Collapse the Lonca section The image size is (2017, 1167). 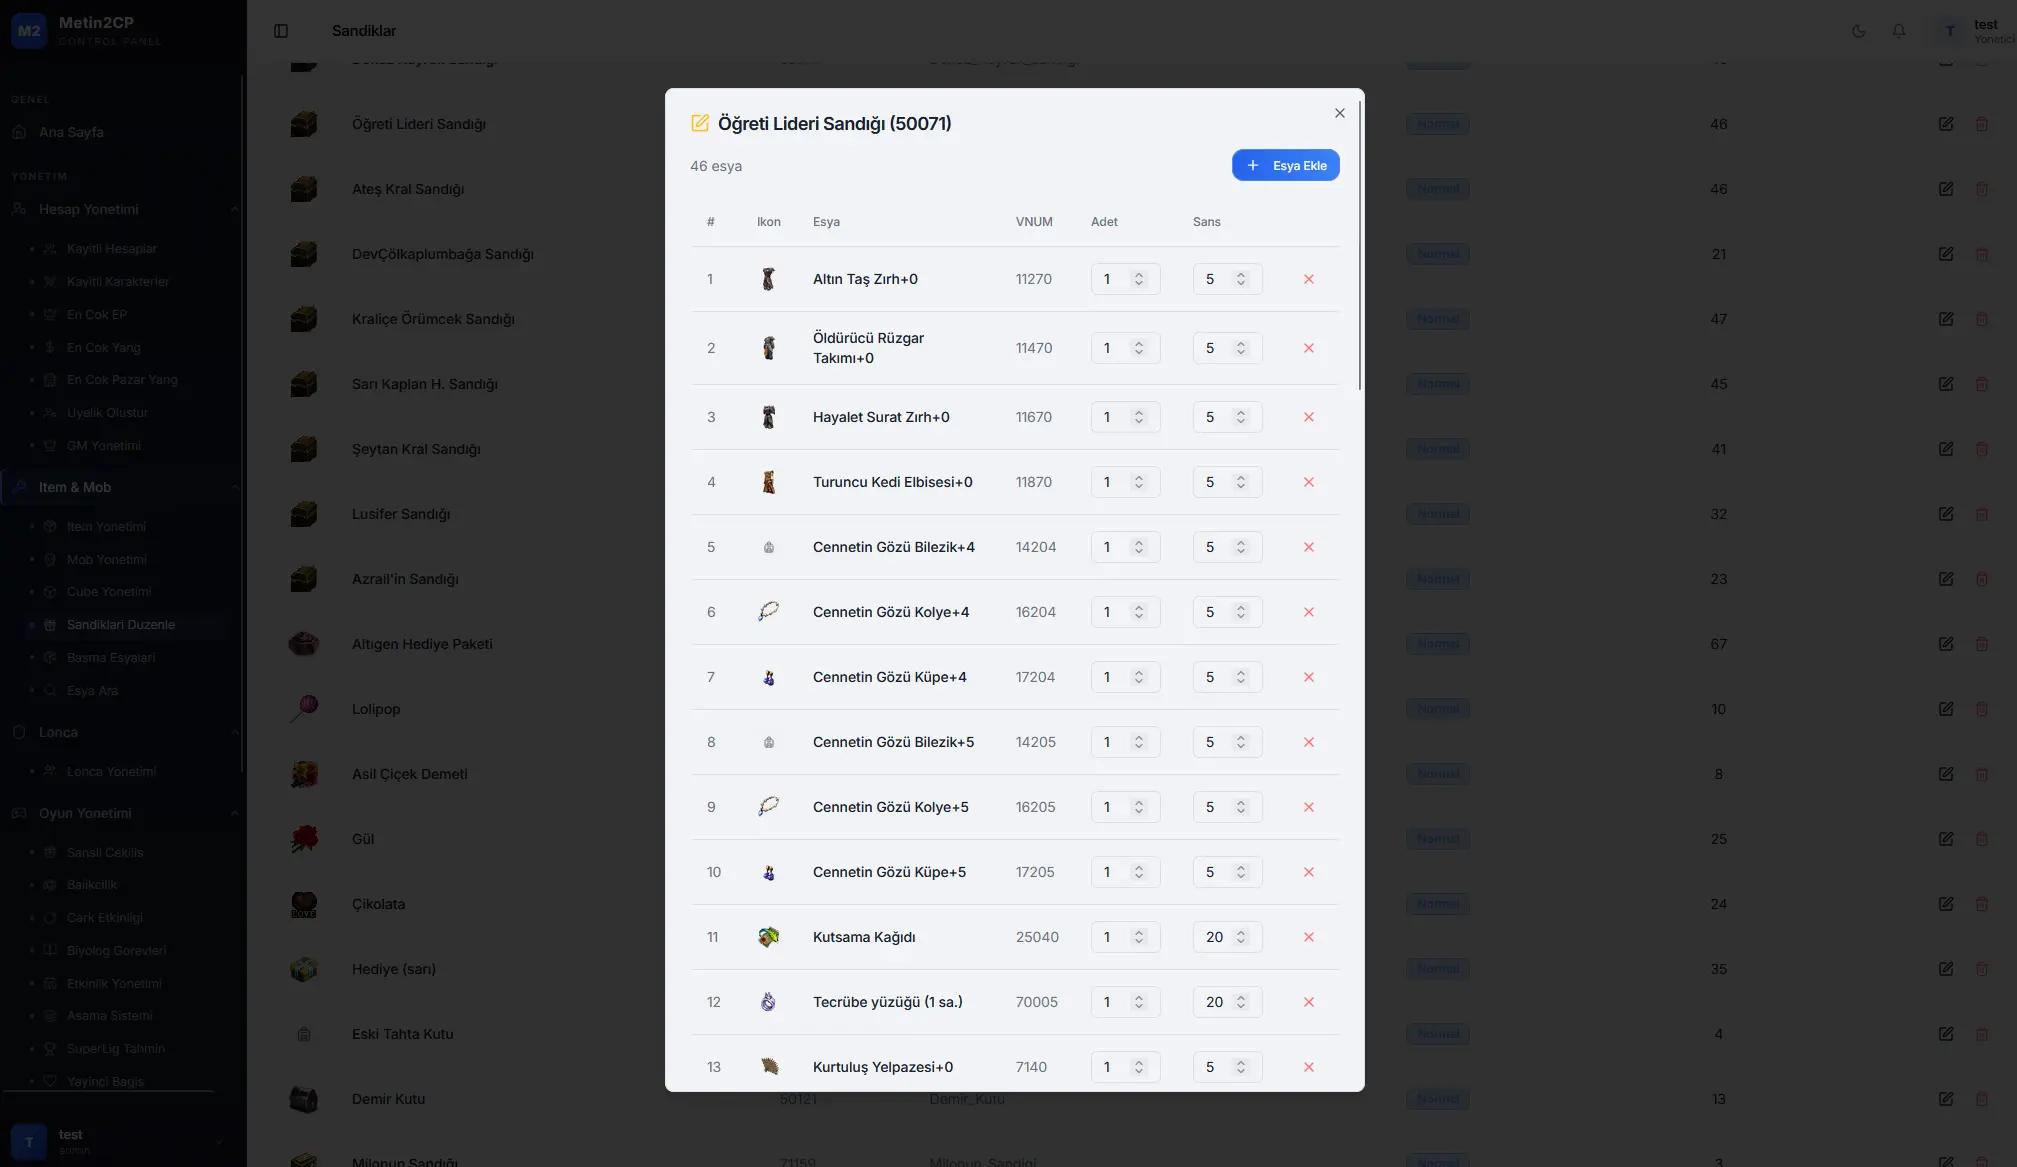point(234,732)
